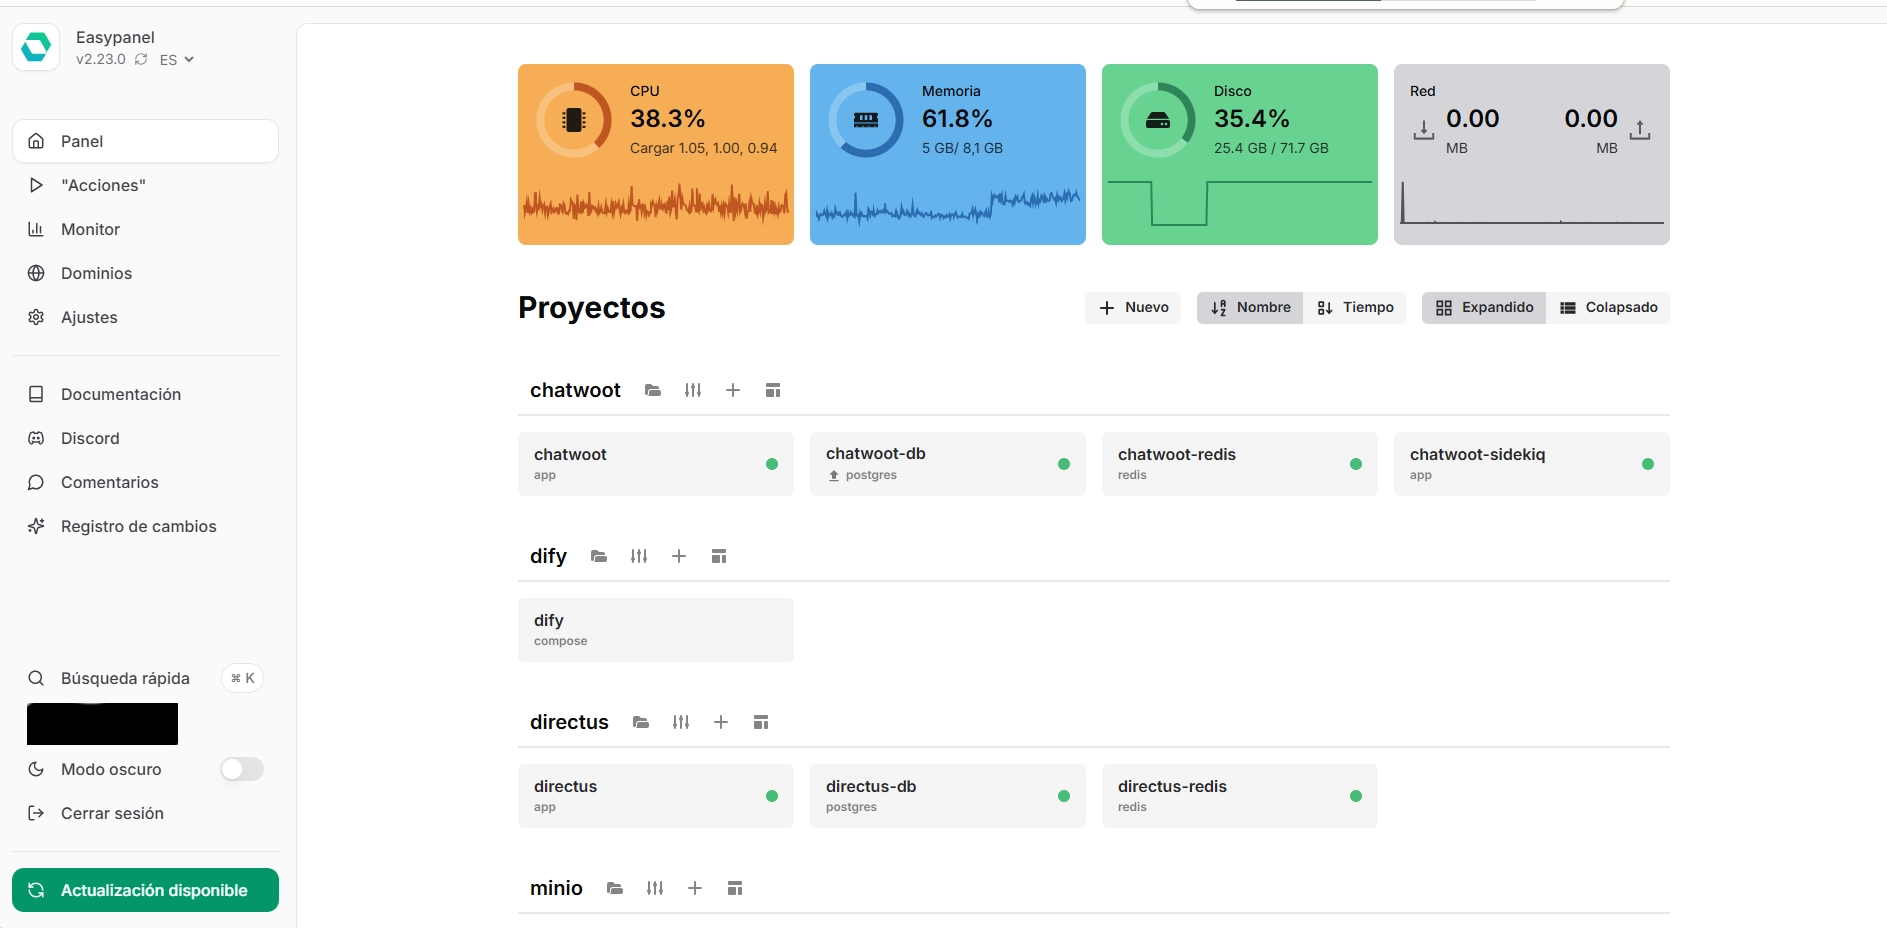Open chatwoot project templates icon

pos(773,390)
